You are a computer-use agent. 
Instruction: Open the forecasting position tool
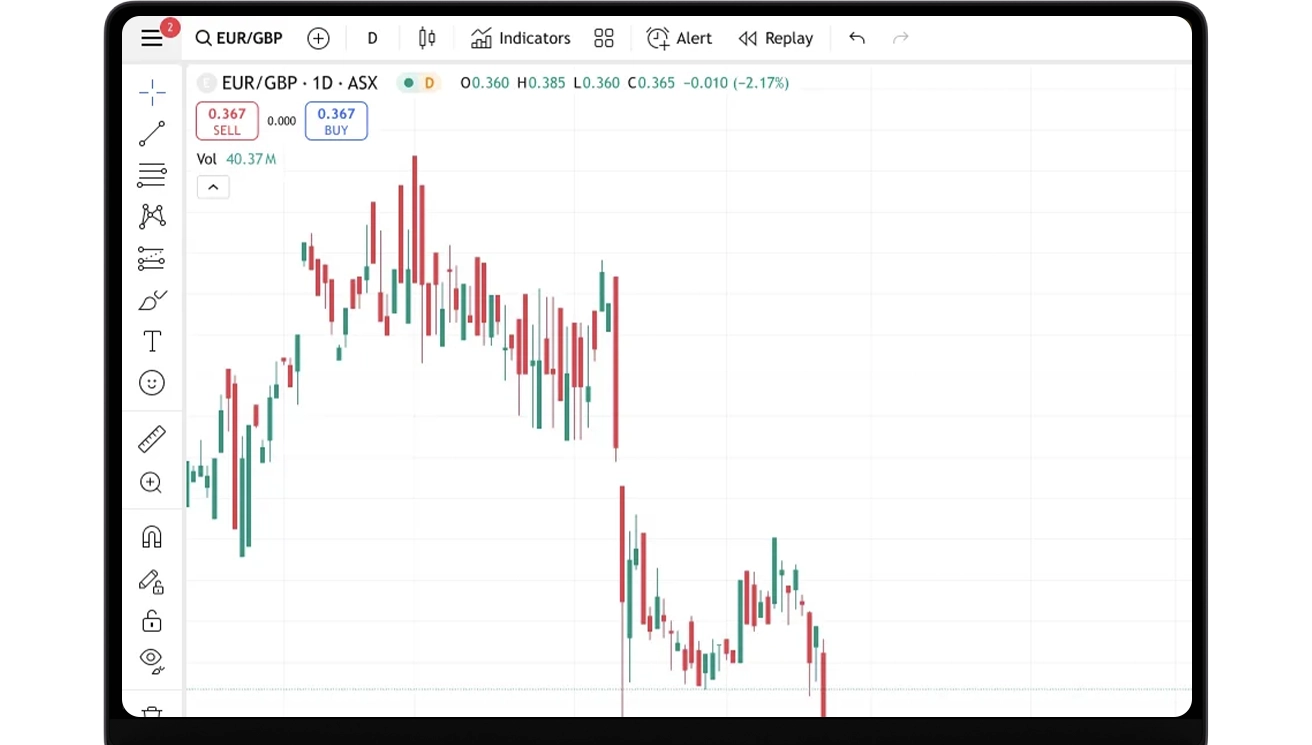tap(152, 258)
